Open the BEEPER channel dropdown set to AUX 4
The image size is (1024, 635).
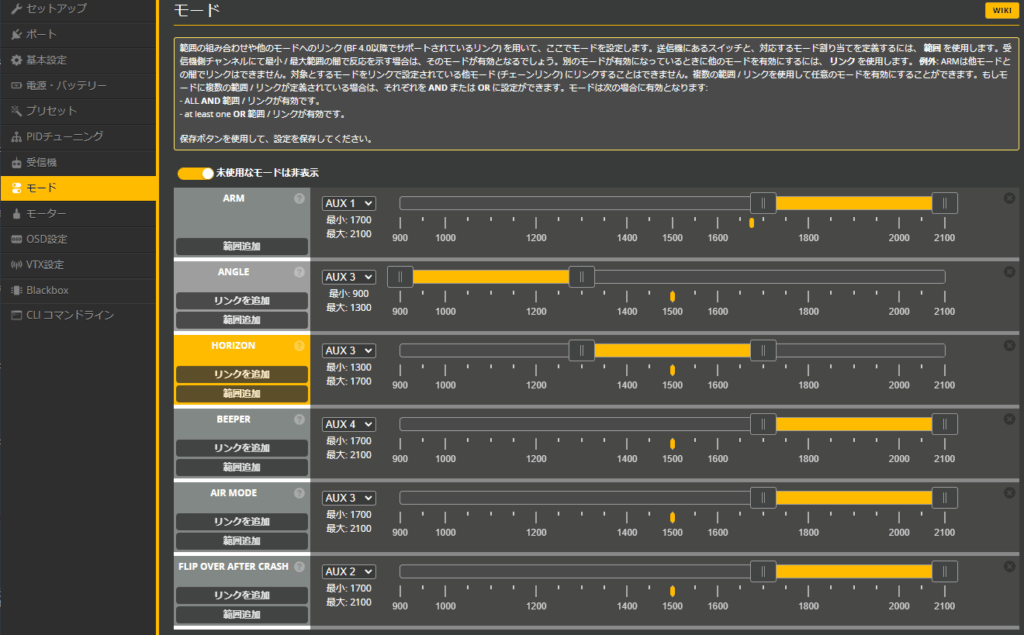pyautogui.click(x=348, y=424)
